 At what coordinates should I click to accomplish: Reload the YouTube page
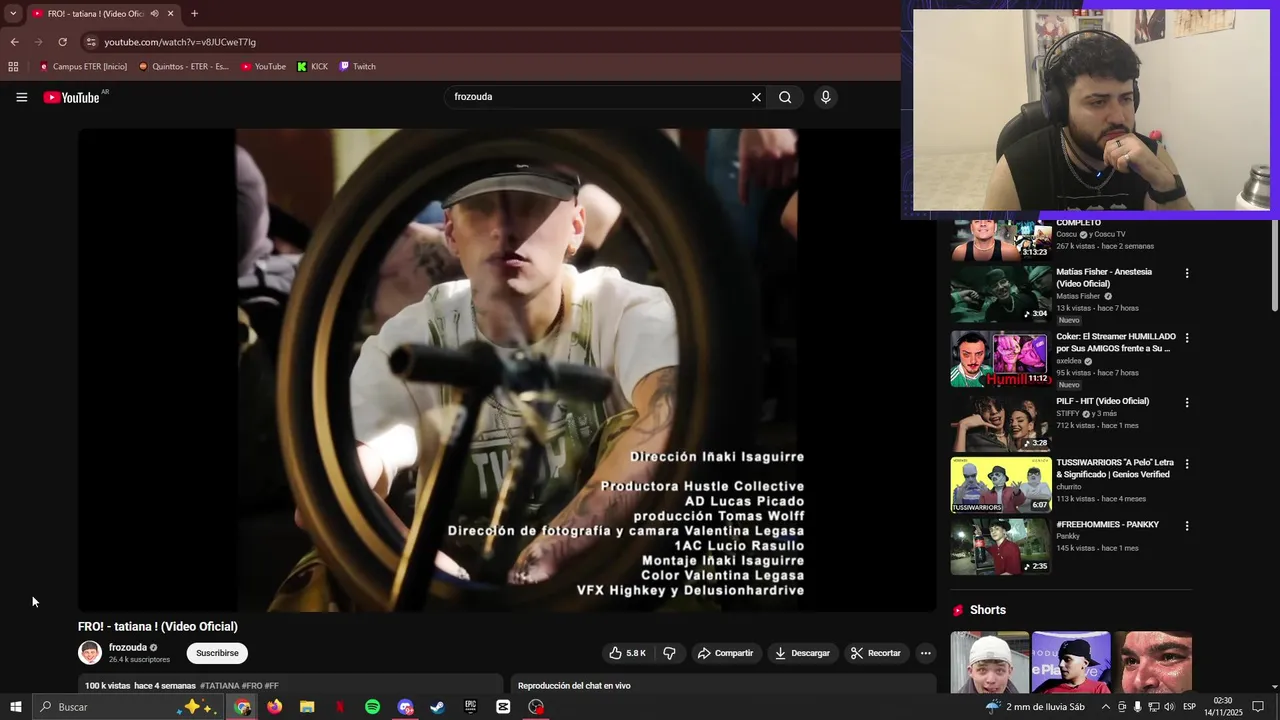click(x=62, y=42)
